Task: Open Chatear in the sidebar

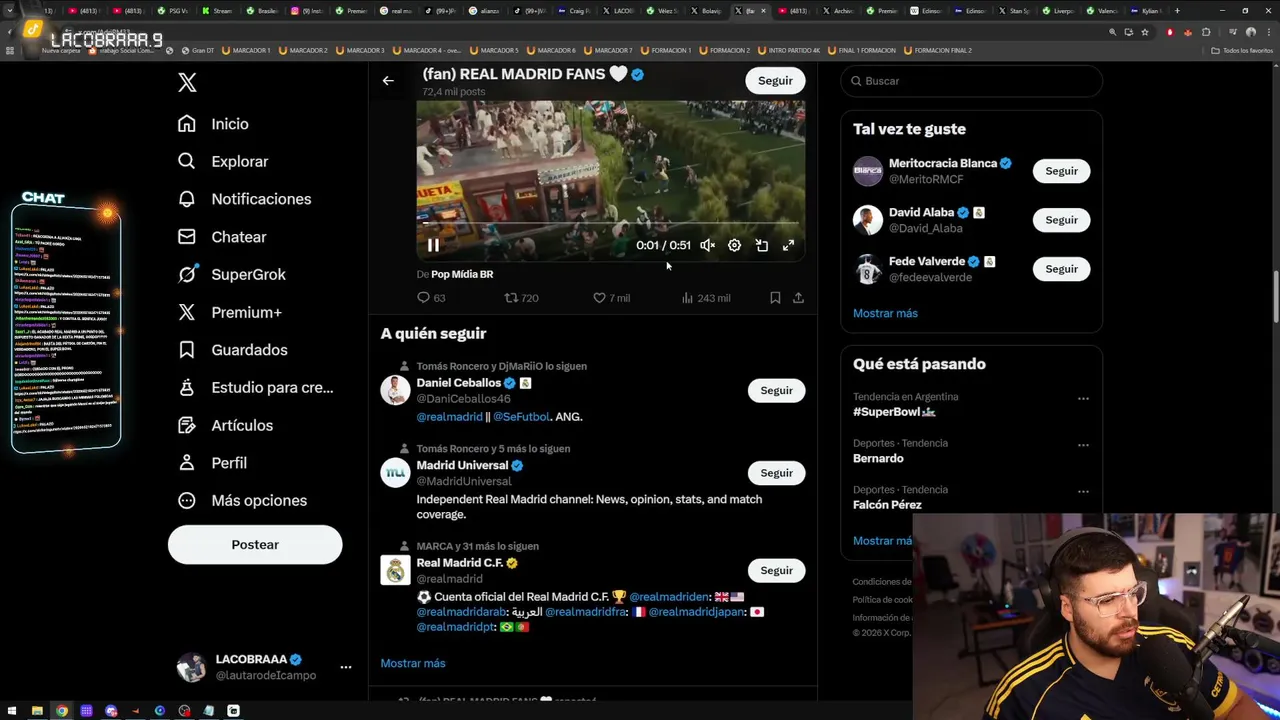Action: 222,237
